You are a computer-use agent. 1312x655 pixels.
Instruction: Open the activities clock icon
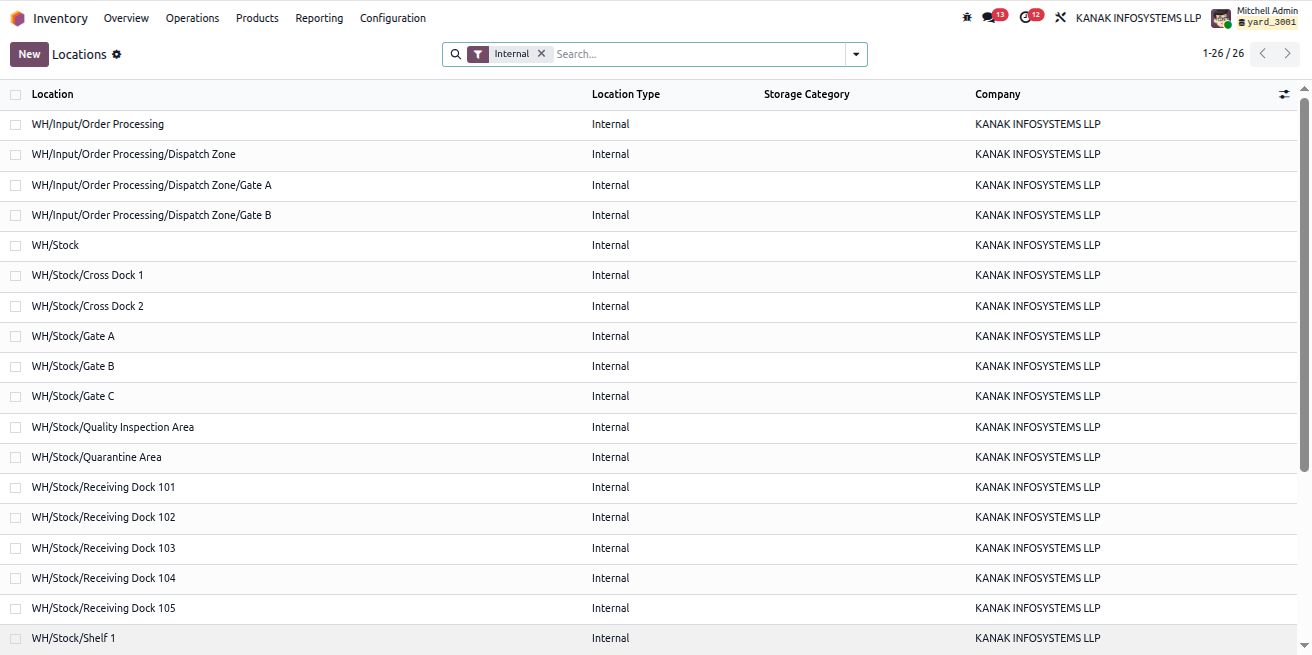(x=1024, y=18)
